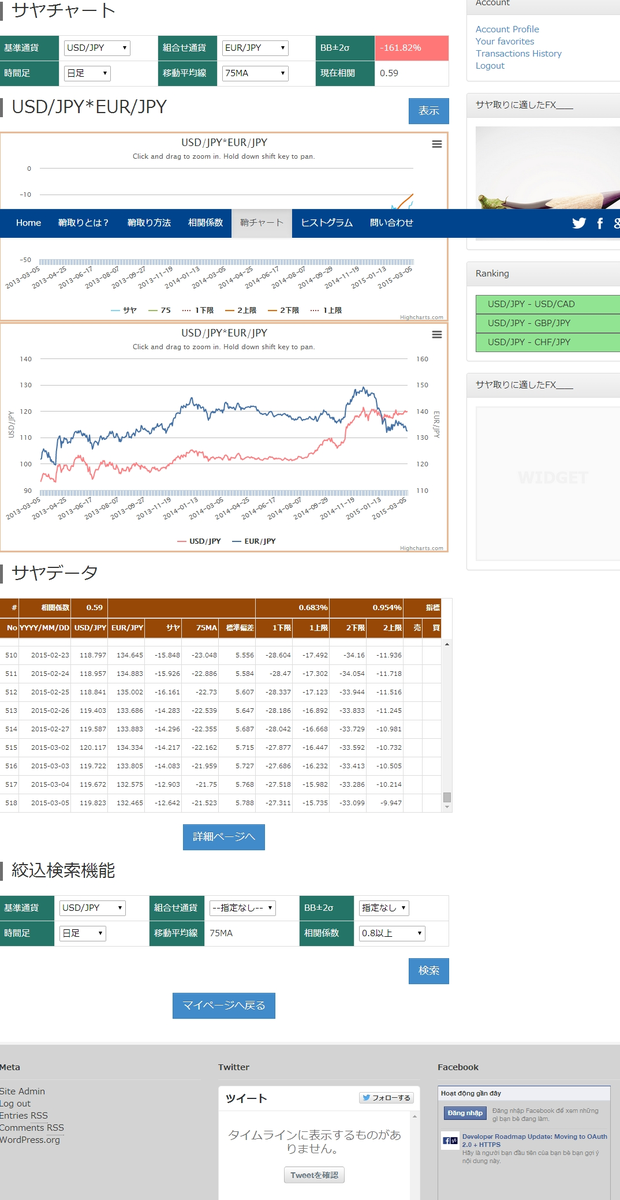620x1200 pixels.
Task: Click the 検索 button
Action: (x=429, y=971)
